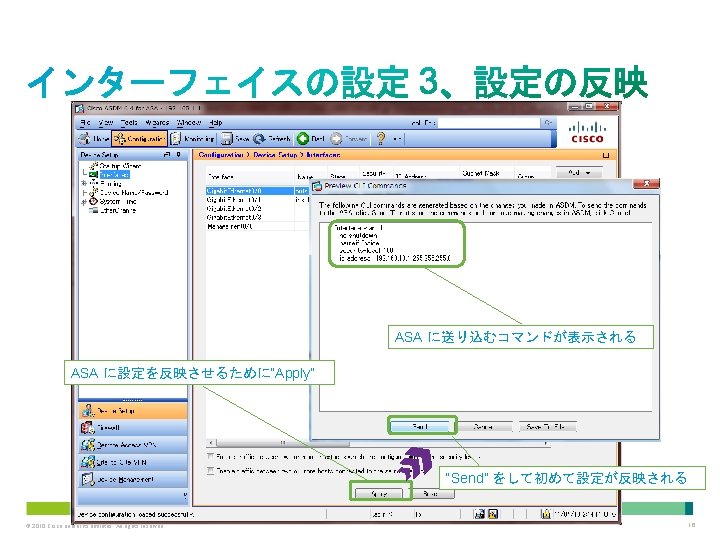Open the File menu
720x540 pixels.
[85, 123]
